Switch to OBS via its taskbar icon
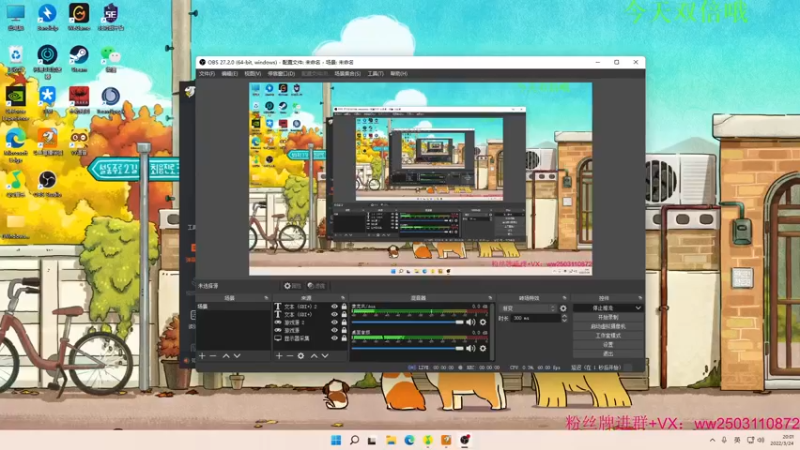Image resolution: width=800 pixels, height=450 pixels. pos(465,440)
